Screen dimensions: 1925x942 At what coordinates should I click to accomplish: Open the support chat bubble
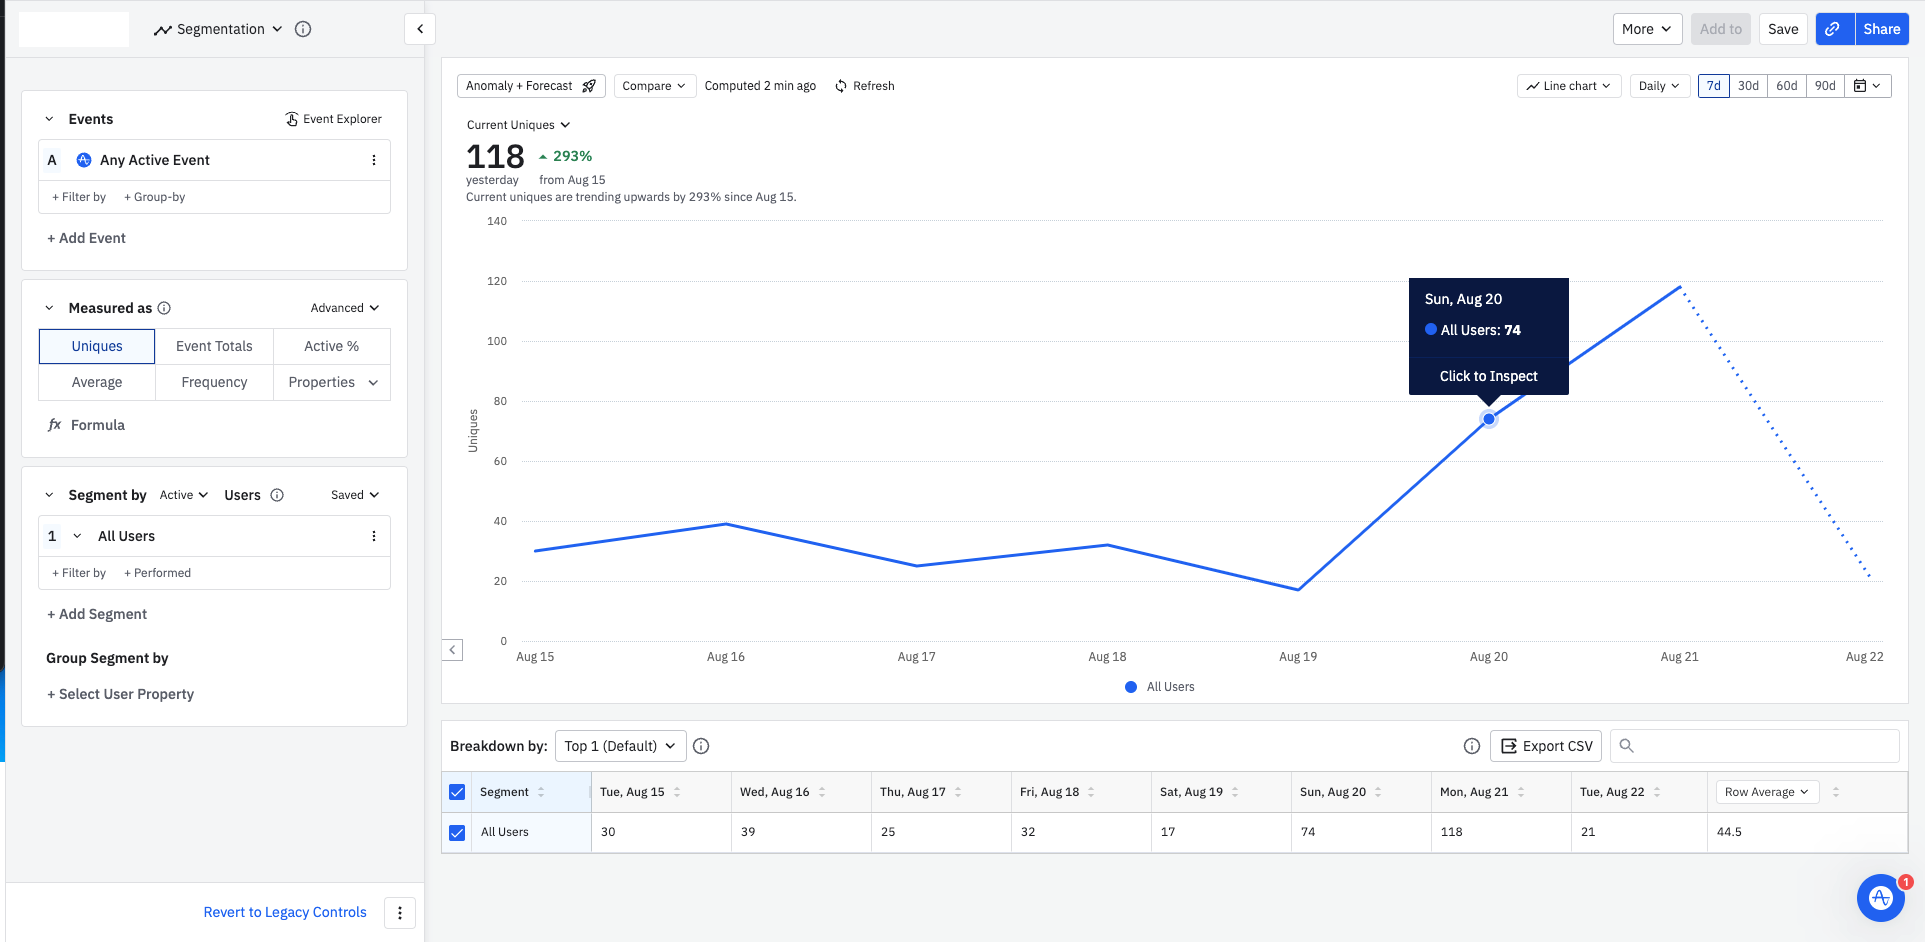1881,897
